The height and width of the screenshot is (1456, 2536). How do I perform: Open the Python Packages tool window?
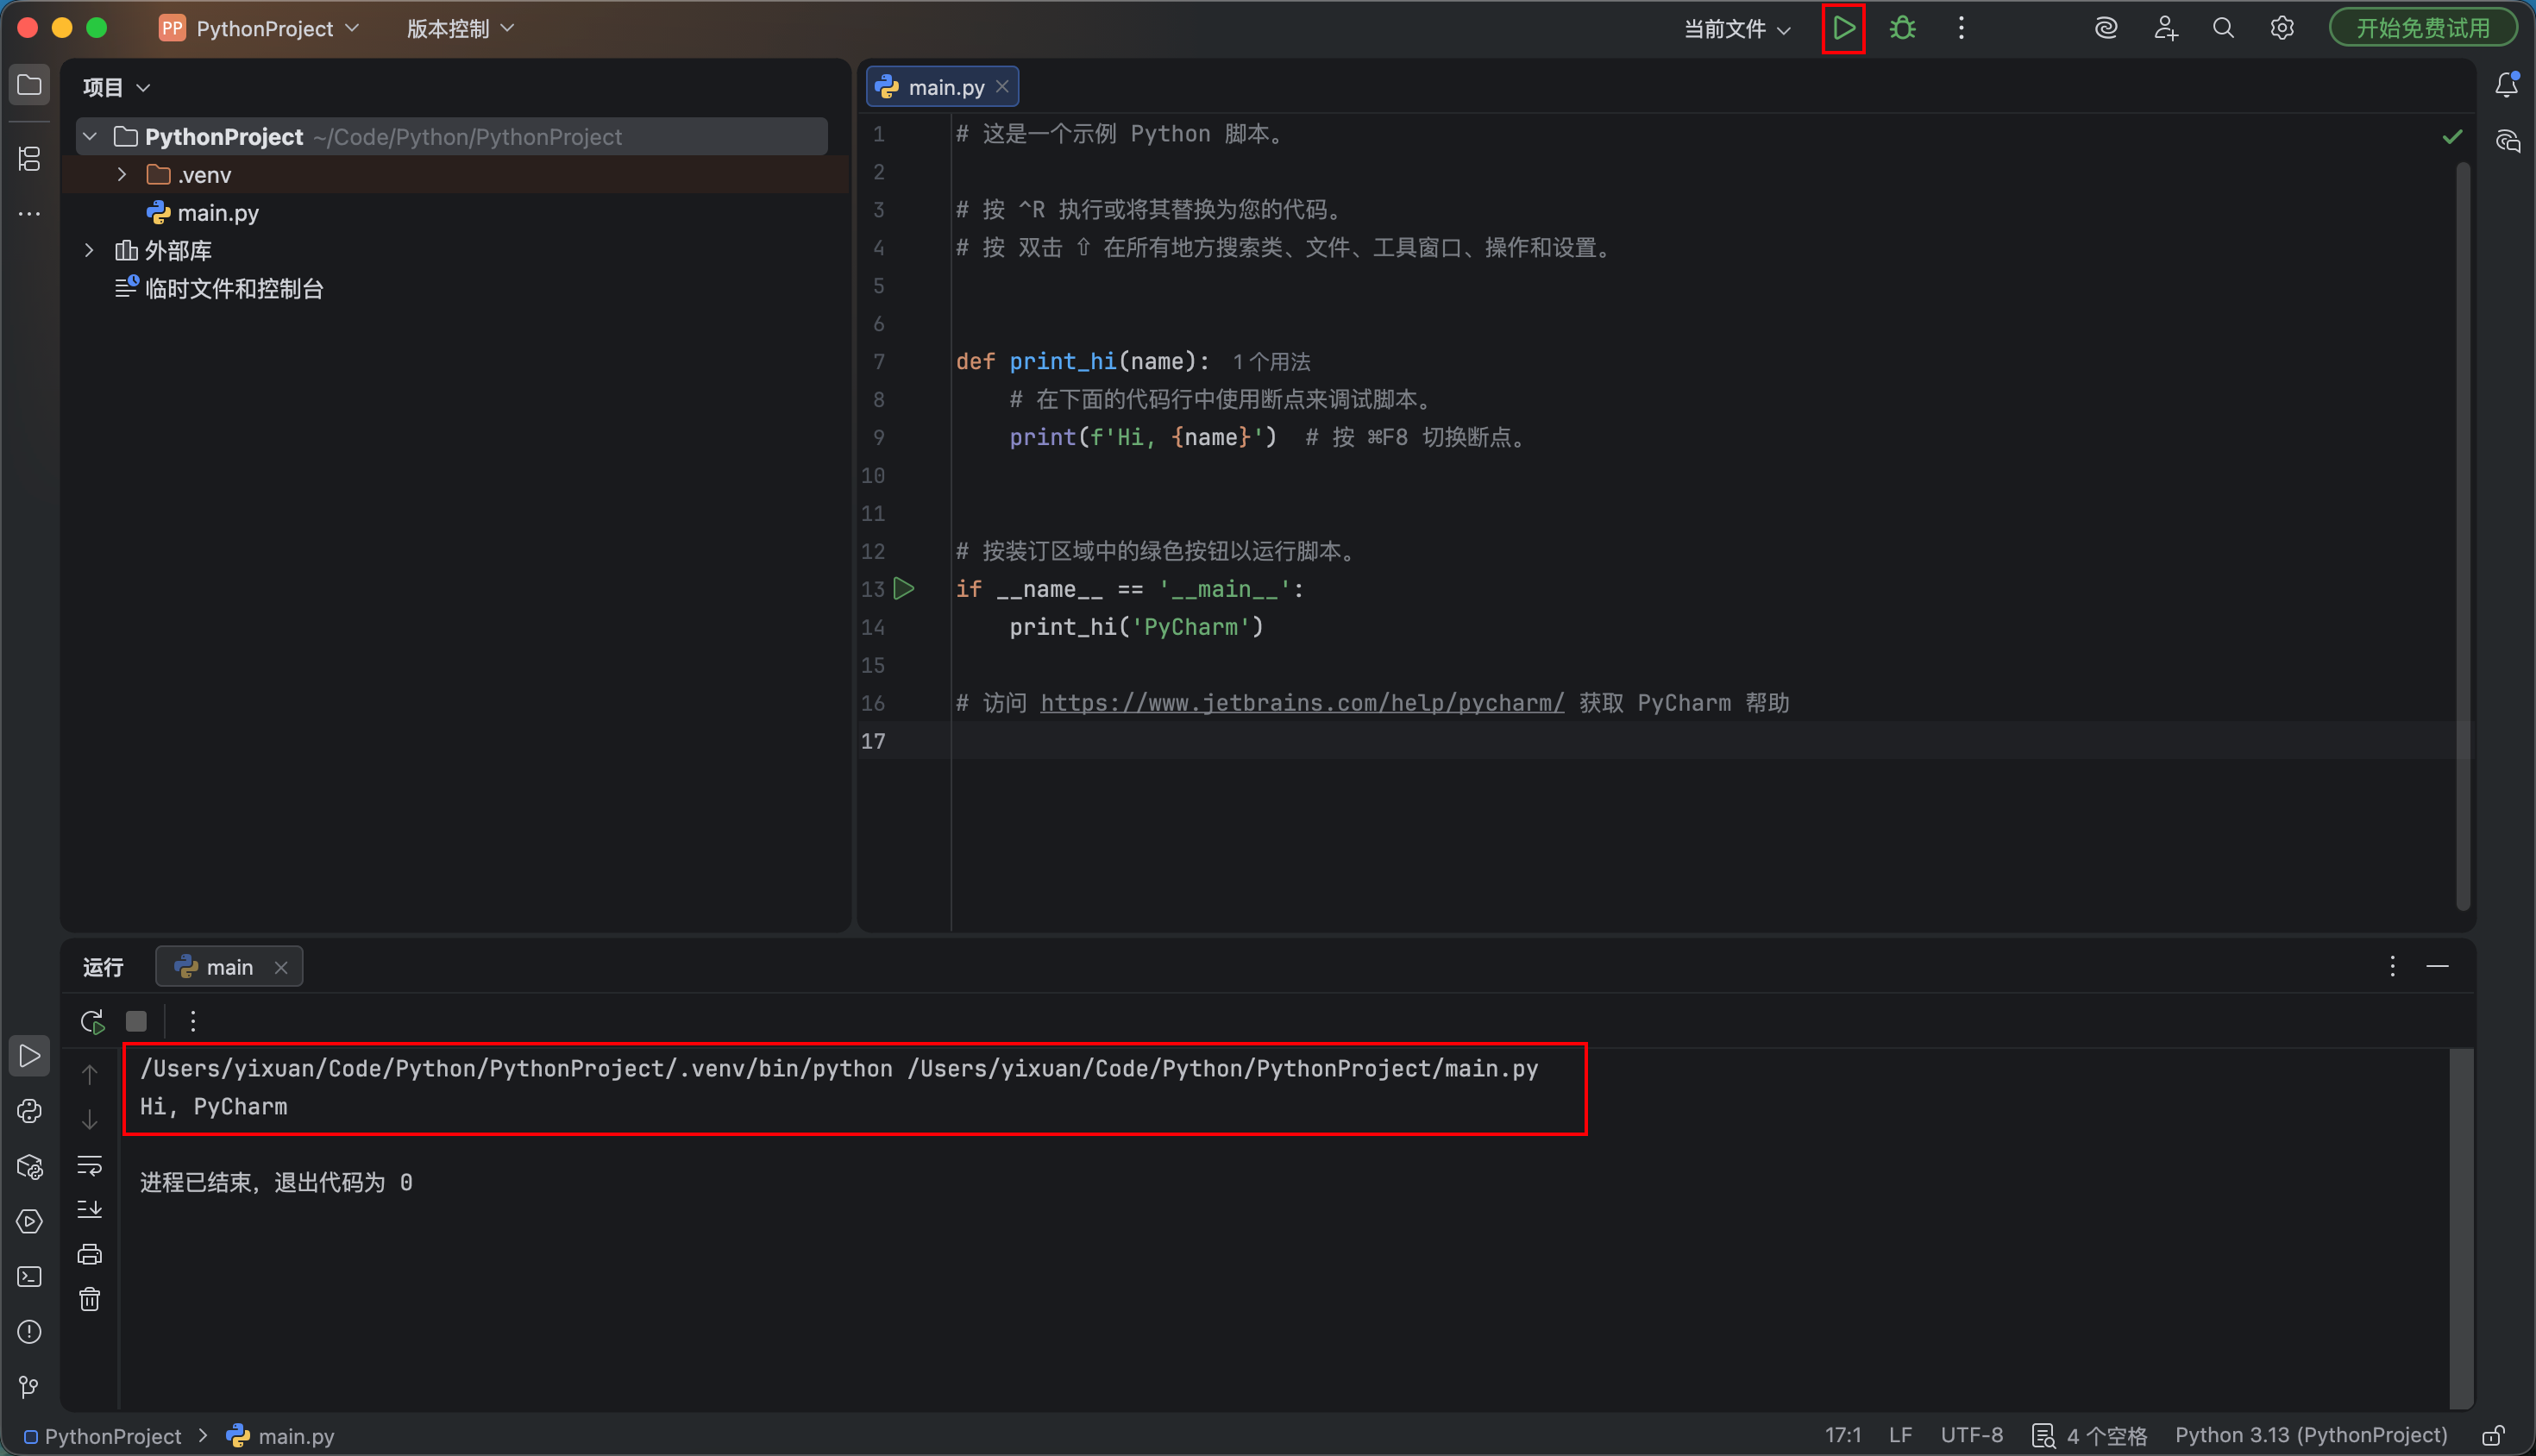coord(30,1167)
